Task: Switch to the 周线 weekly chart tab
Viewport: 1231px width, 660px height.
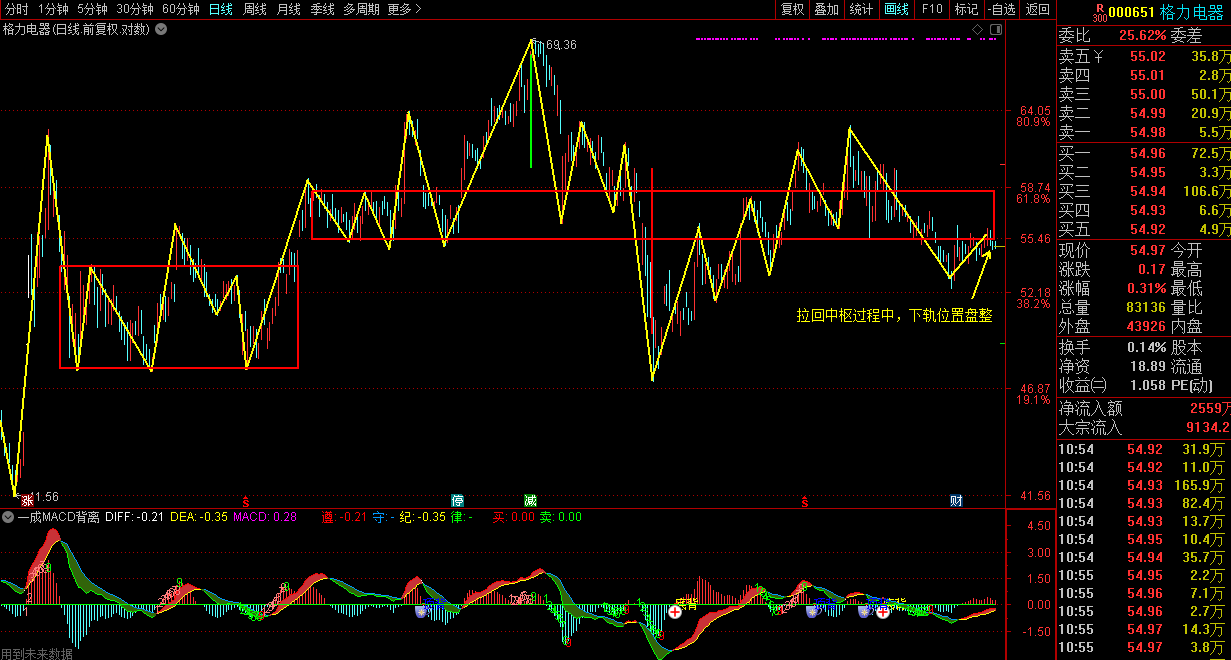Action: (x=255, y=9)
